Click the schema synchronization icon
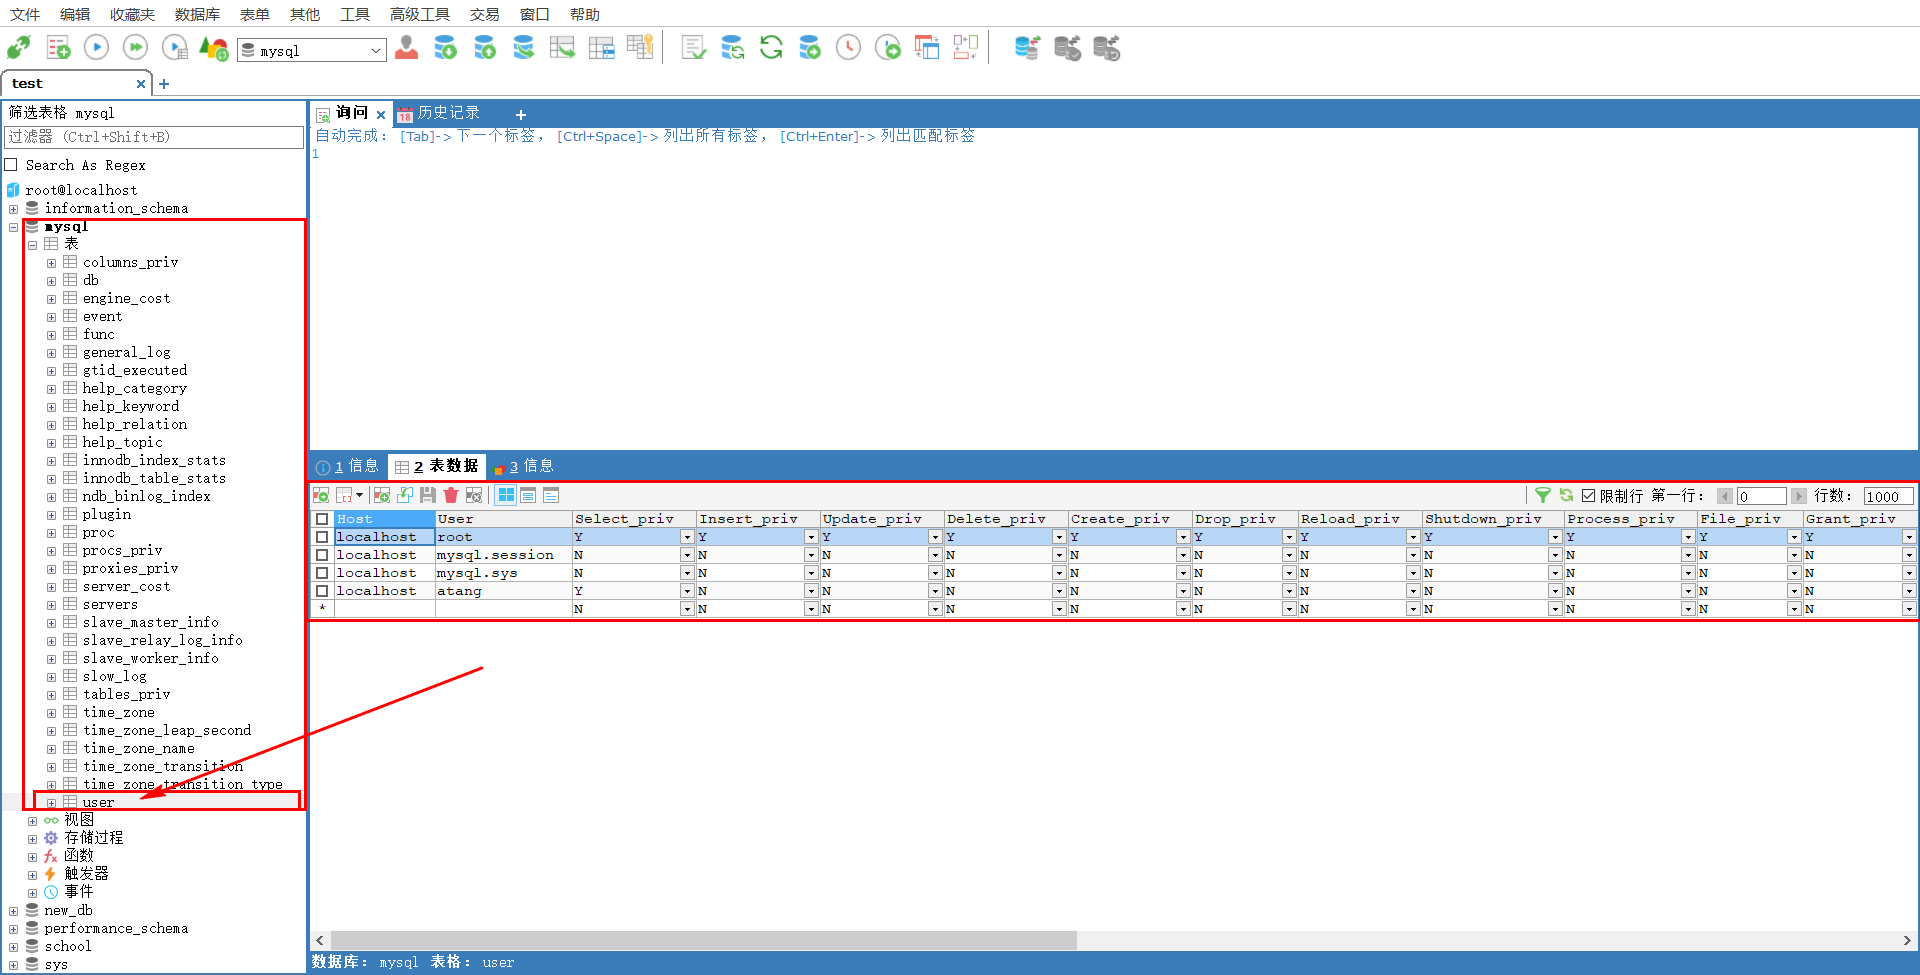Viewport: 1920px width, 975px height. tap(732, 48)
